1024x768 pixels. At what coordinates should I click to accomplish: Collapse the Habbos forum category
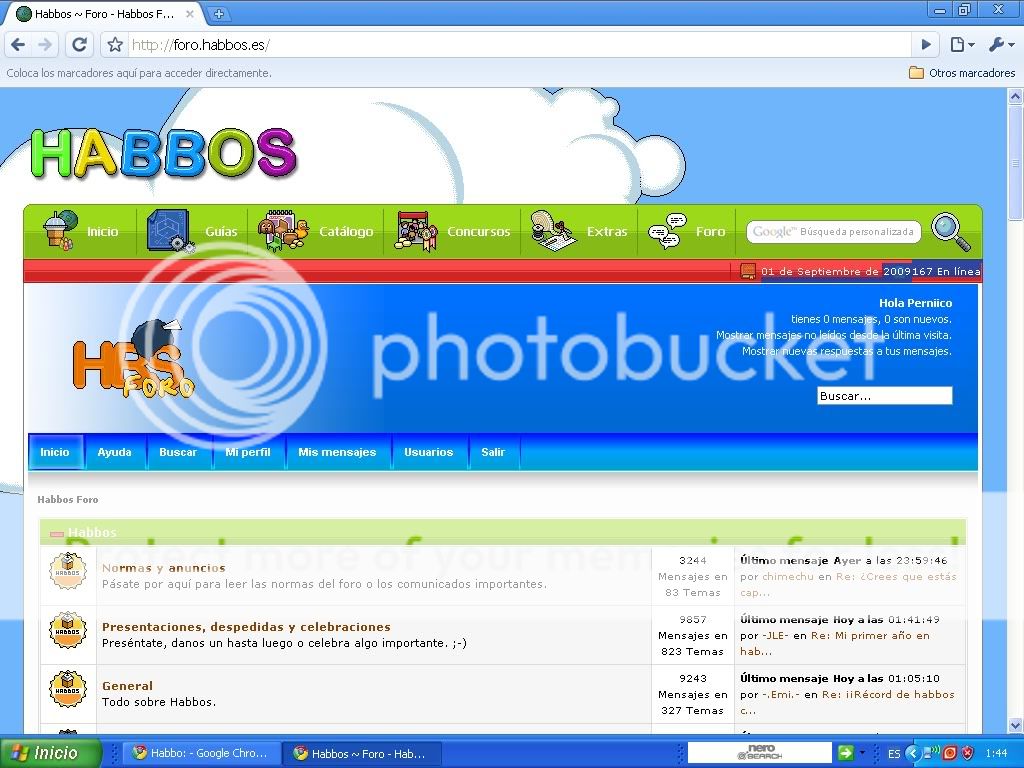pos(57,534)
